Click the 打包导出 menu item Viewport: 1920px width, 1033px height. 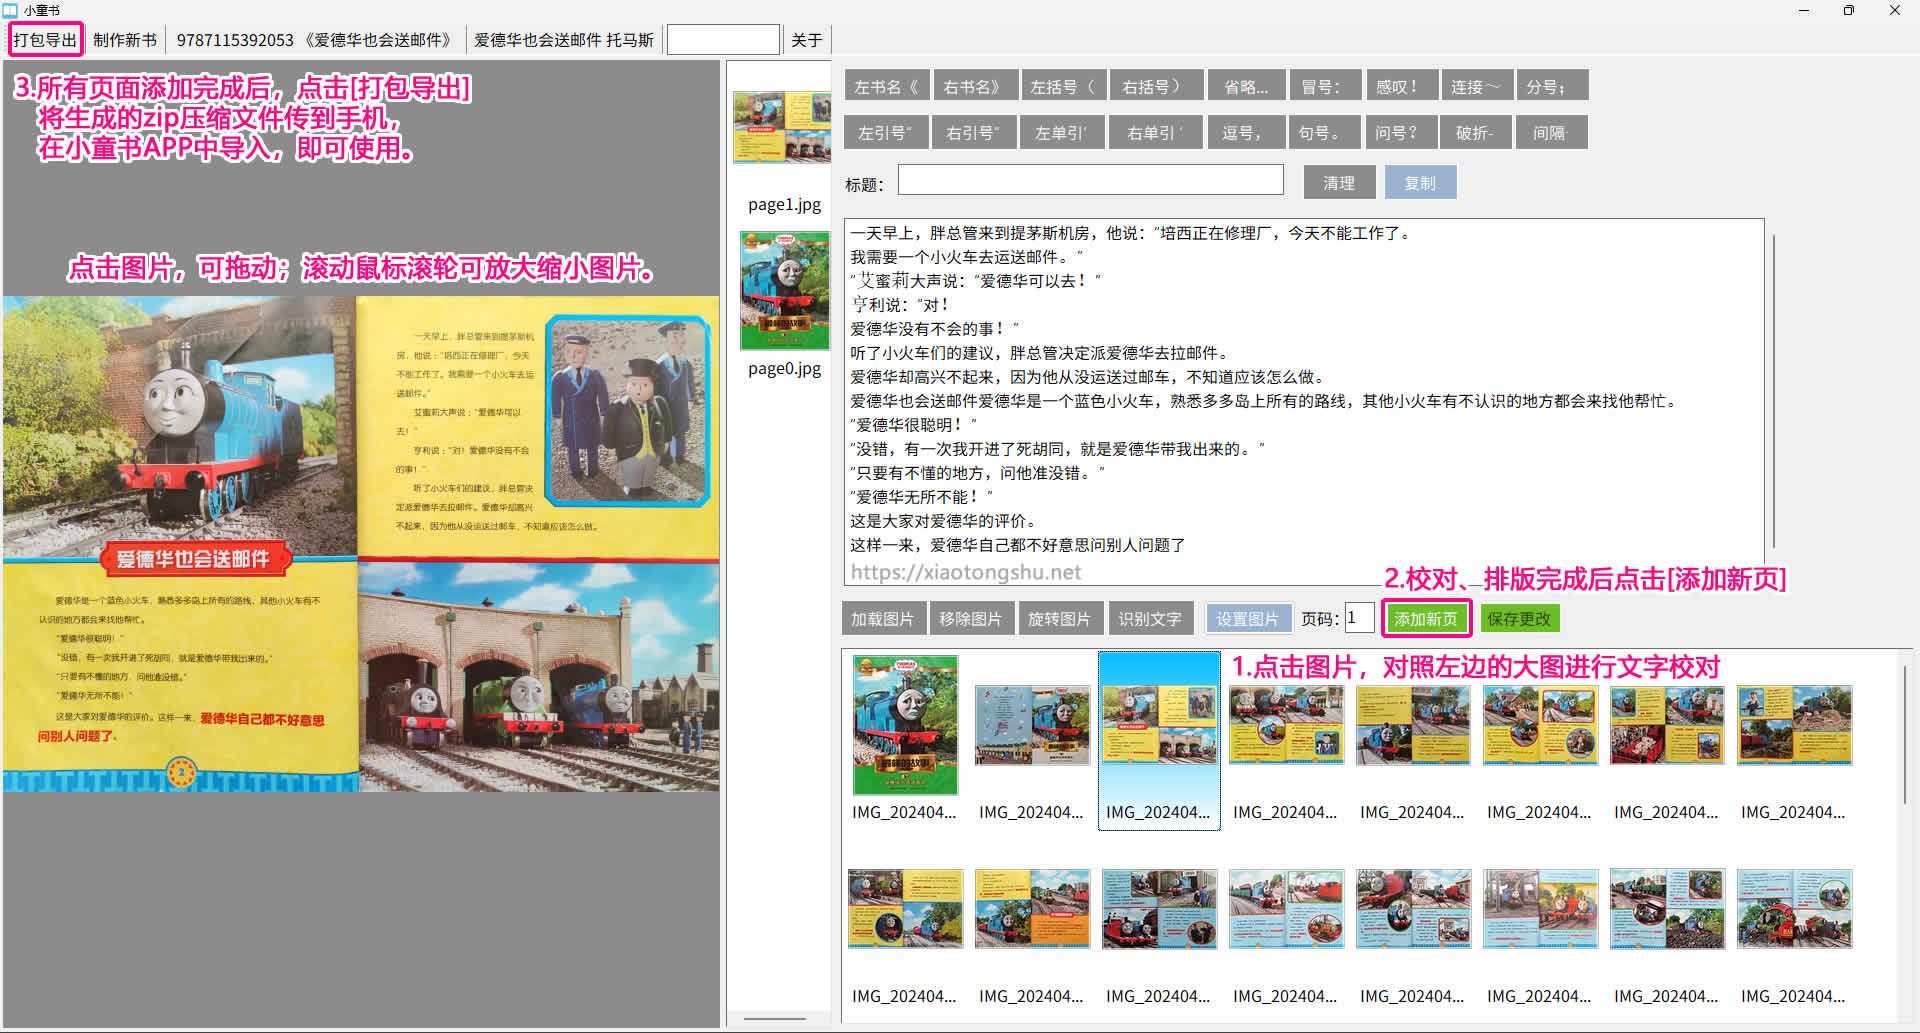(x=45, y=40)
